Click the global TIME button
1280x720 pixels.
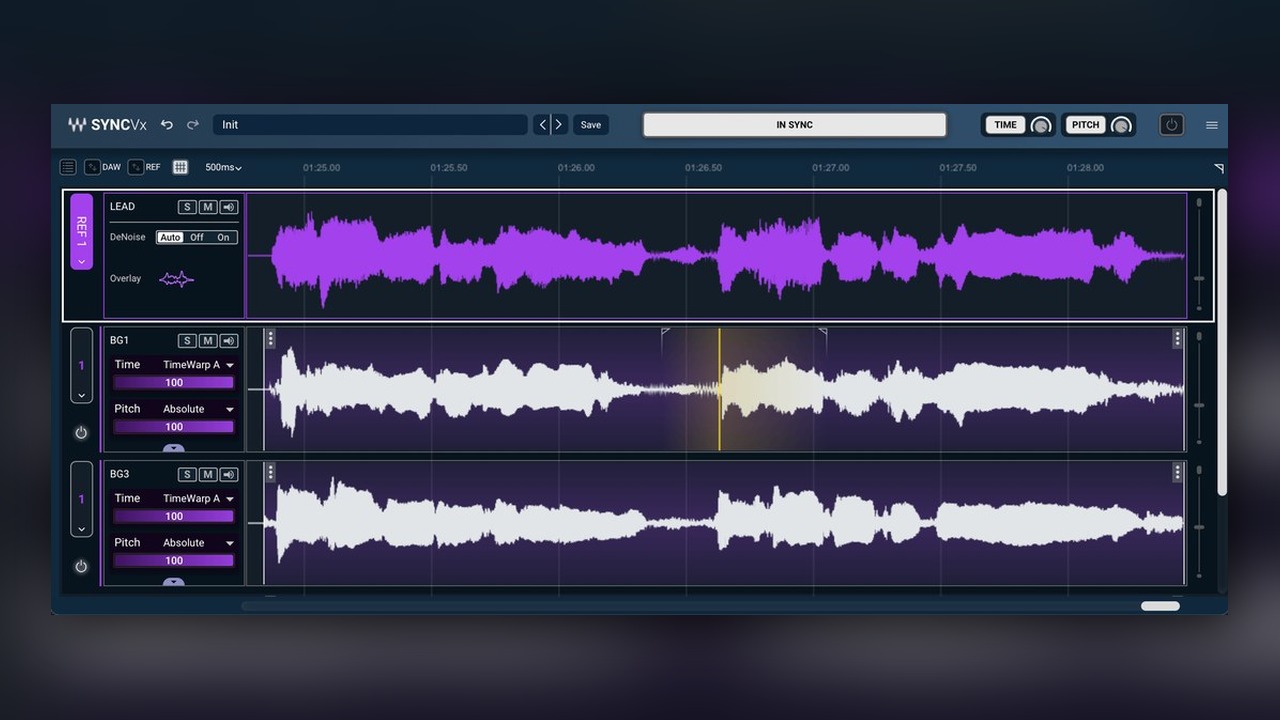point(1005,125)
